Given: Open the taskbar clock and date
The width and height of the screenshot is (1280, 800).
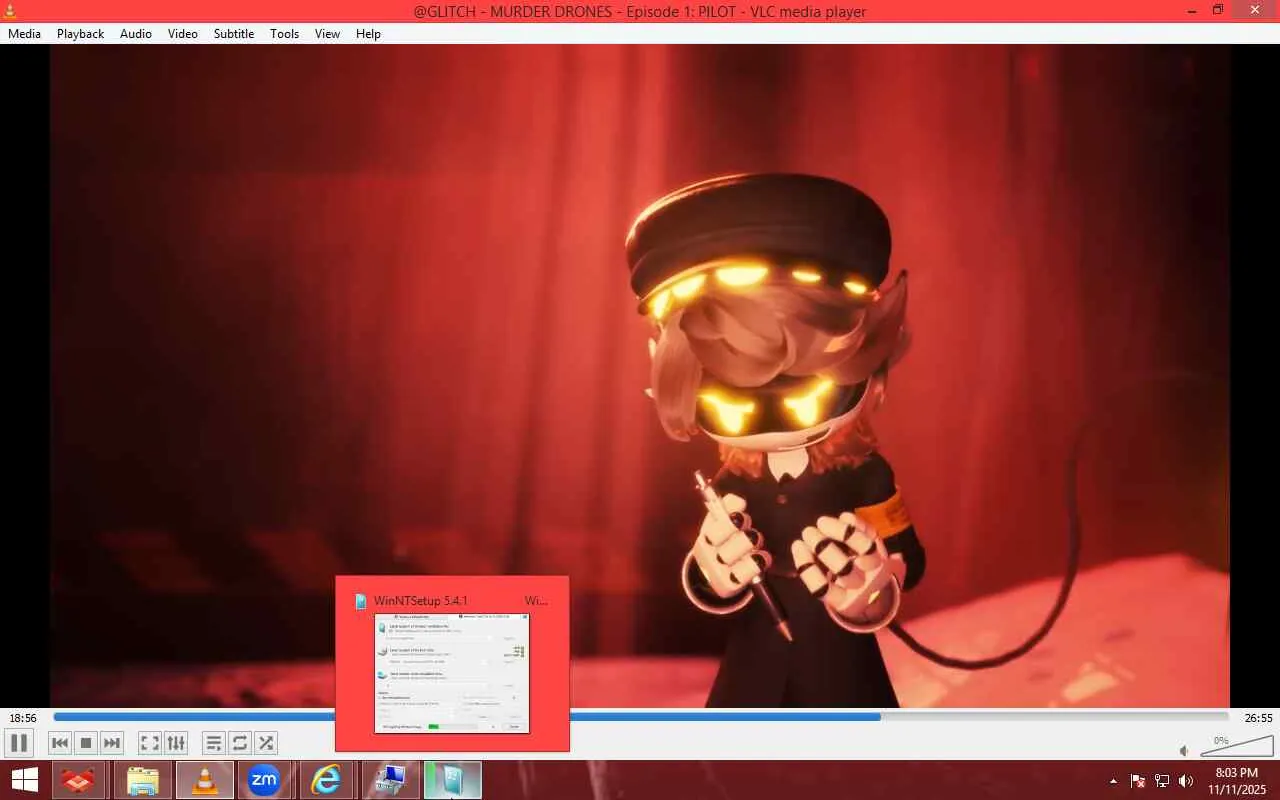Looking at the screenshot, I should click(1236, 781).
